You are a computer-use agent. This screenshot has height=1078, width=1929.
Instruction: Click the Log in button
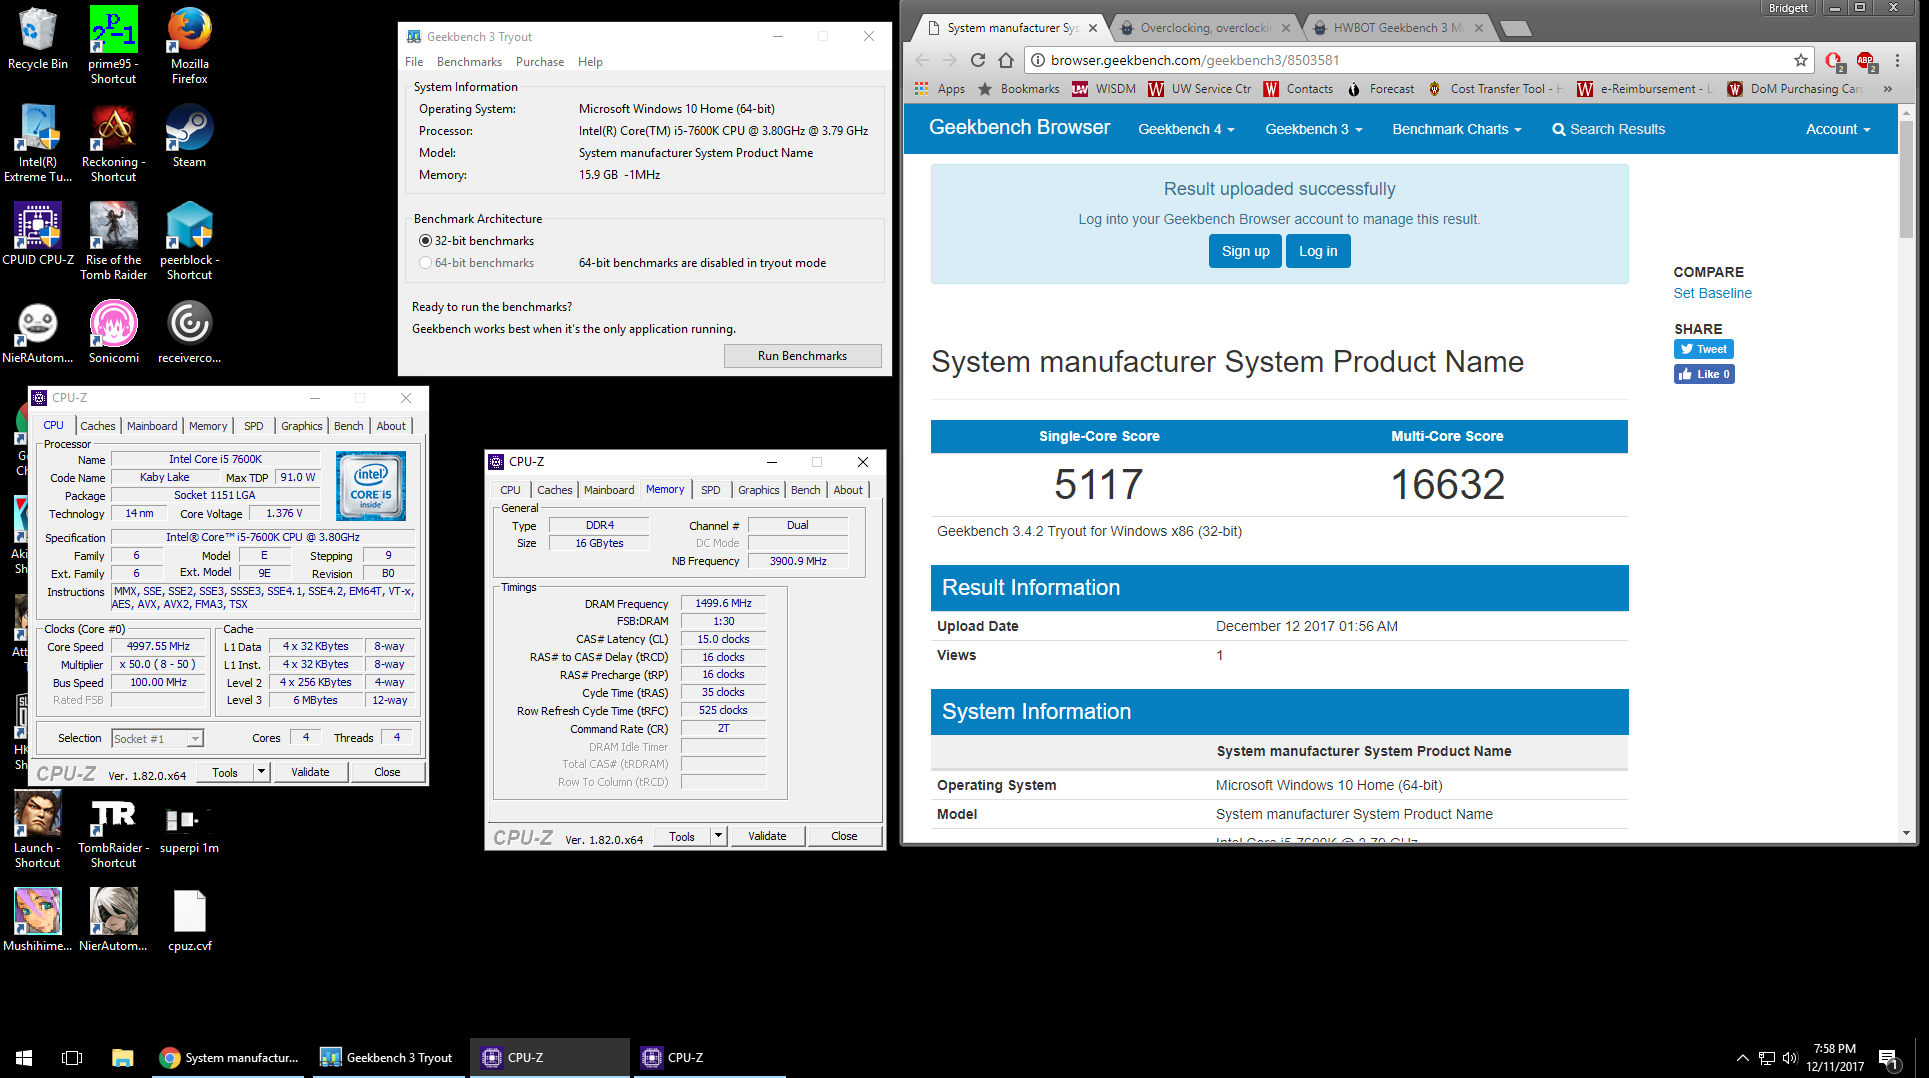[x=1318, y=251]
